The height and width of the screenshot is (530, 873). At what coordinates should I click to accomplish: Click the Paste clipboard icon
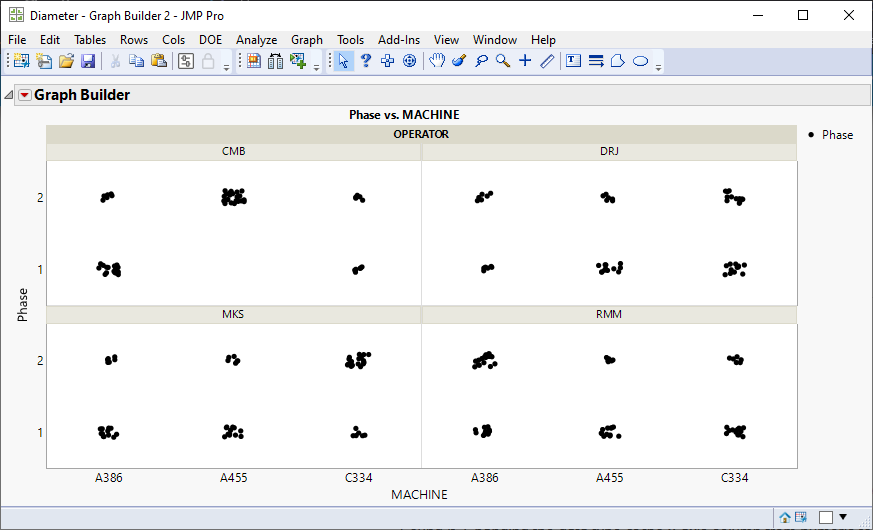(x=159, y=61)
